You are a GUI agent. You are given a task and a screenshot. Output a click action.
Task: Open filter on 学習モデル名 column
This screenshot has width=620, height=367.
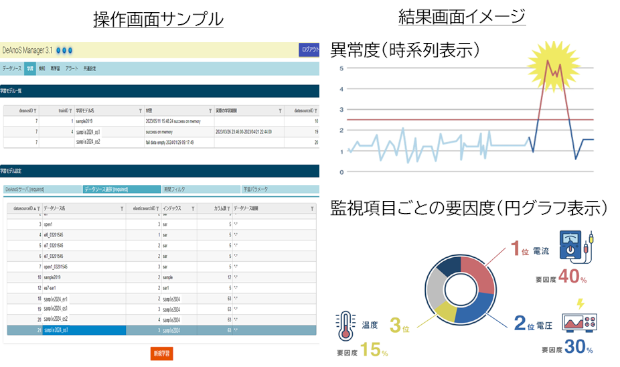click(x=140, y=111)
